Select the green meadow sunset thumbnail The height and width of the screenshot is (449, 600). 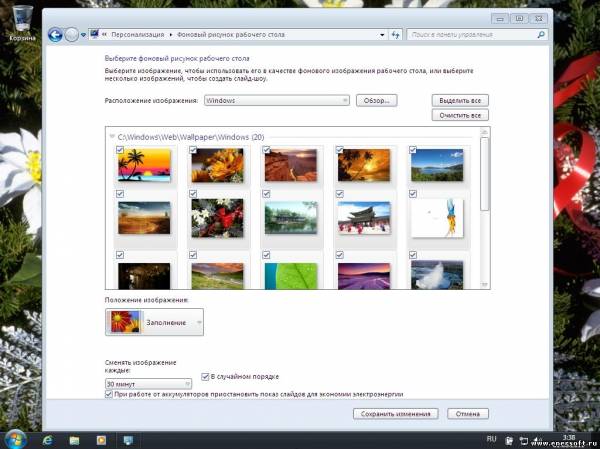217,276
